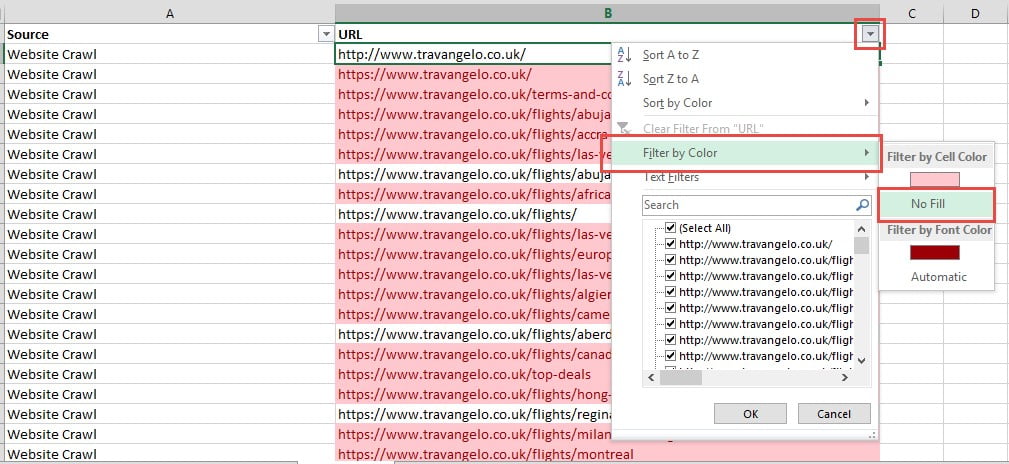
Task: Open the Source column filter dropdown
Action: click(x=326, y=35)
